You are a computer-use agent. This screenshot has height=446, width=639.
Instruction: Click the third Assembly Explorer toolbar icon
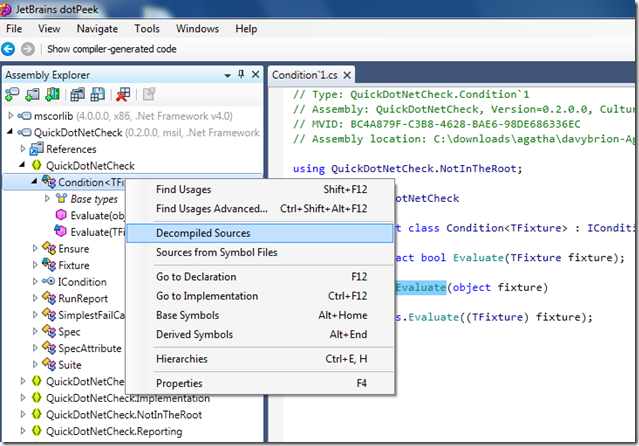(53, 94)
